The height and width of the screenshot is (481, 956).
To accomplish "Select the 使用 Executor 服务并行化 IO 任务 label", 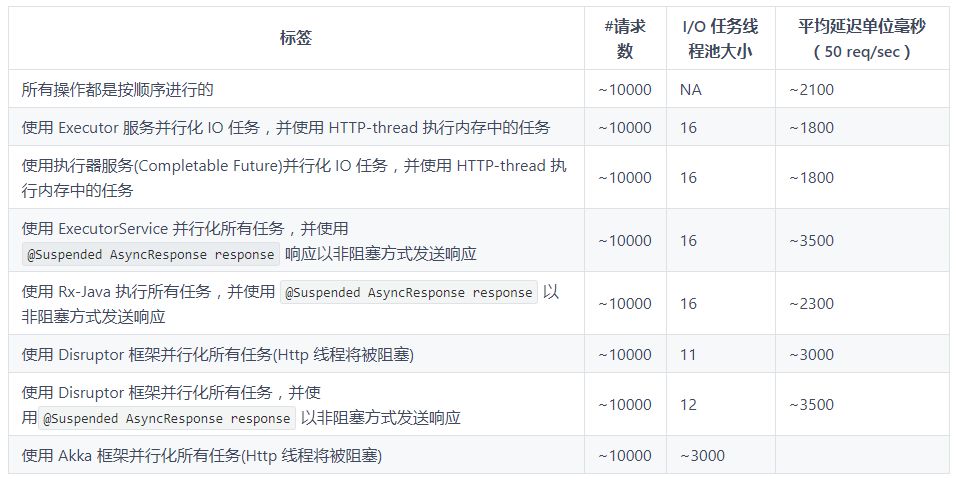I will 286,127.
